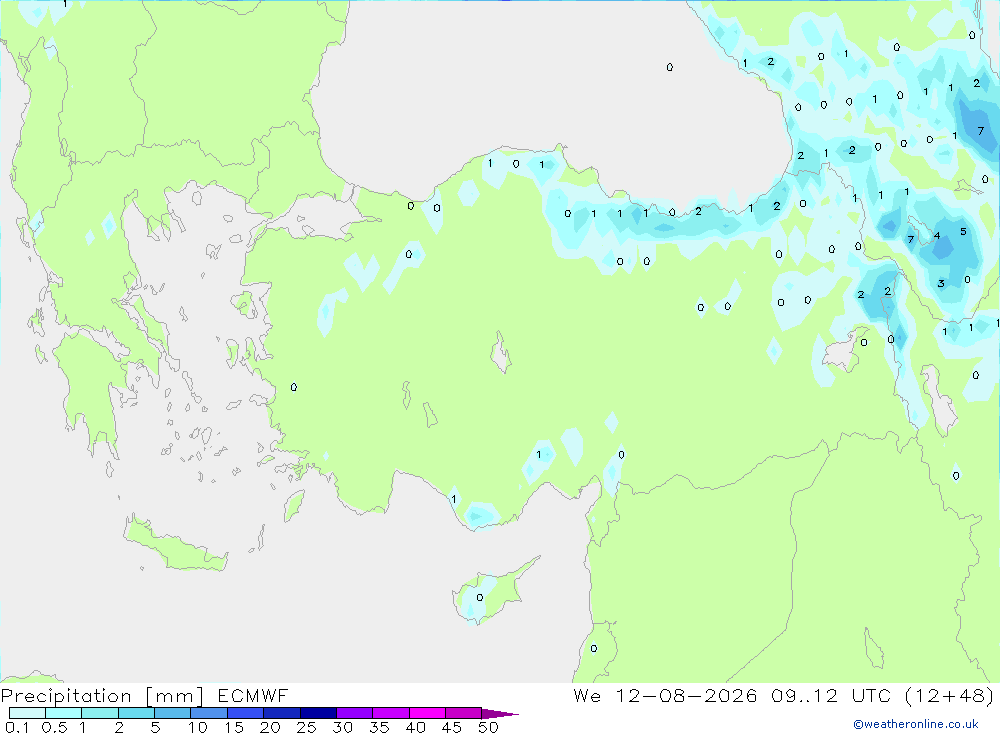This screenshot has width=1000, height=733.
Task: Click the '35' legend scale label
Action: pos(379,727)
